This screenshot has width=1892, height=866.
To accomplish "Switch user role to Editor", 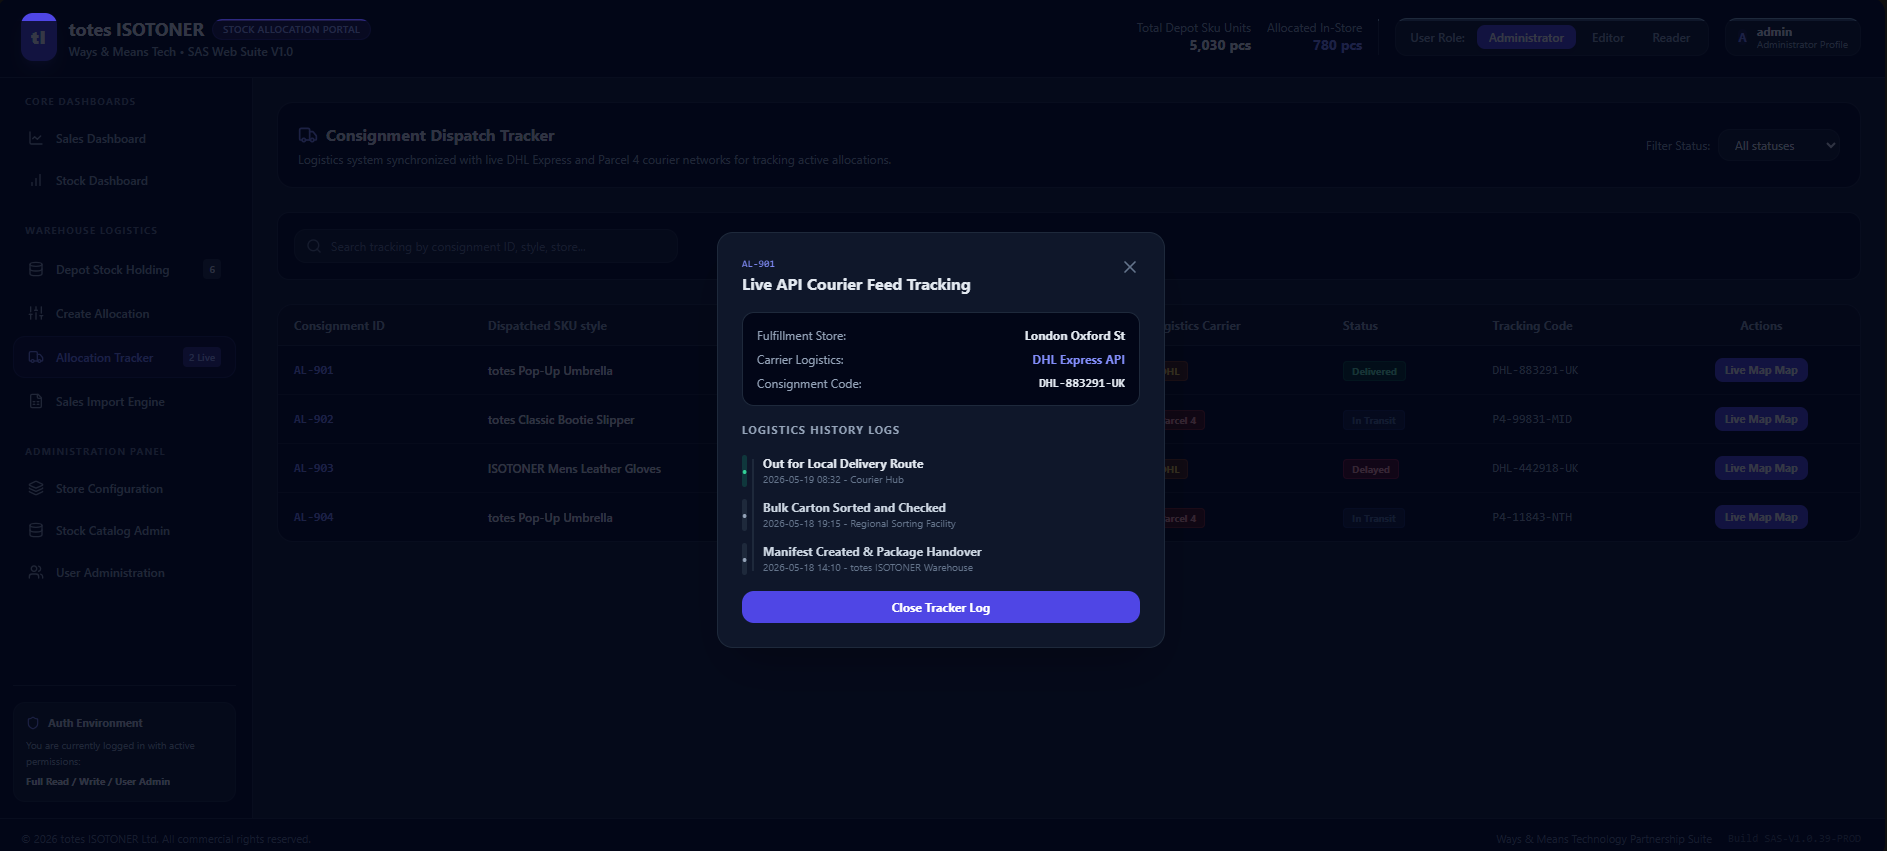I will 1608,38.
